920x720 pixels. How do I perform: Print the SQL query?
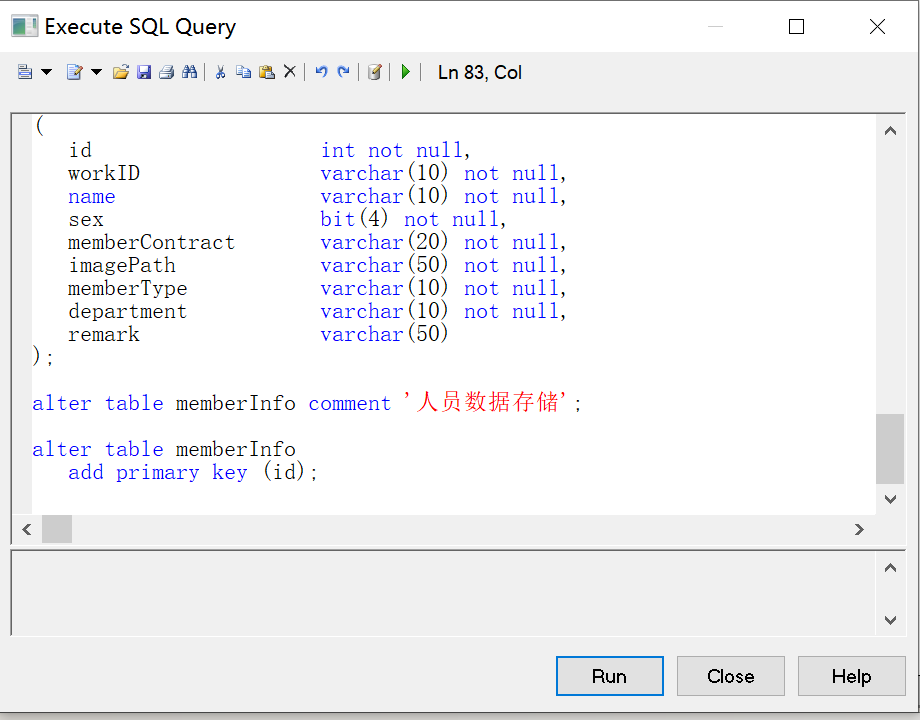click(x=167, y=72)
